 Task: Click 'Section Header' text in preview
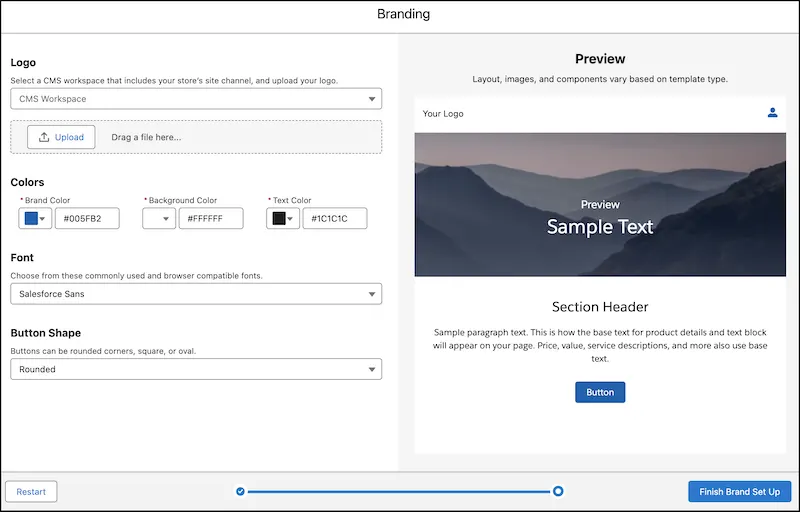[x=600, y=306]
